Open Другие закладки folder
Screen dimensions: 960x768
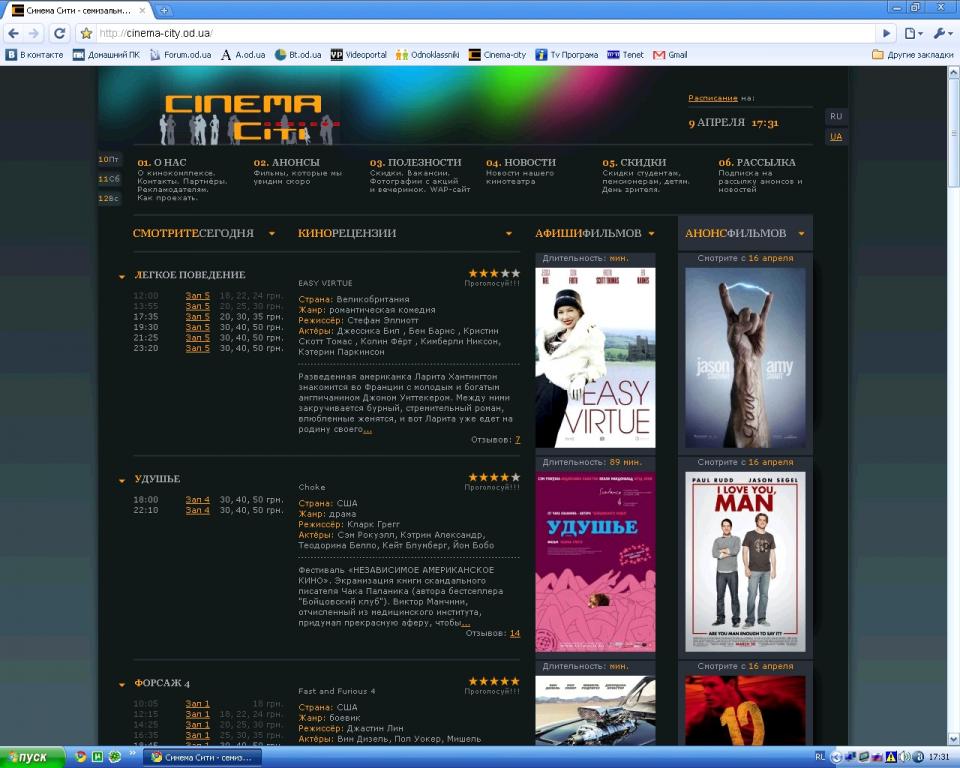coord(912,55)
